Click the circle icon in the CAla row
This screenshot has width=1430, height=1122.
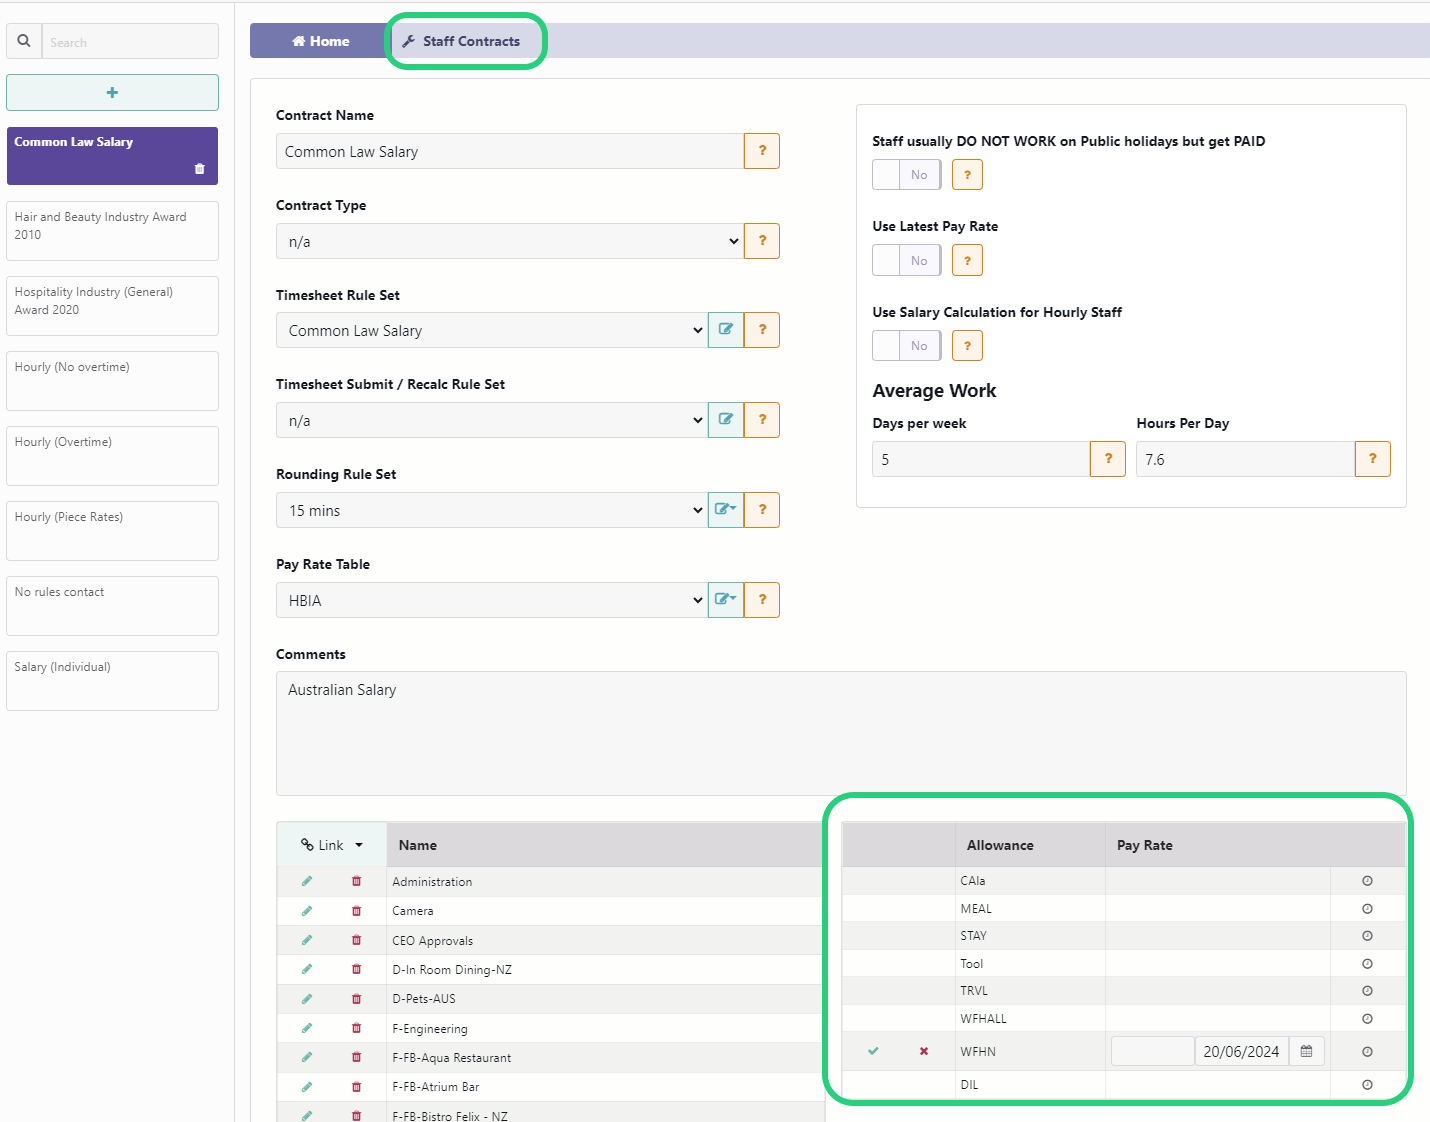[x=1367, y=881]
